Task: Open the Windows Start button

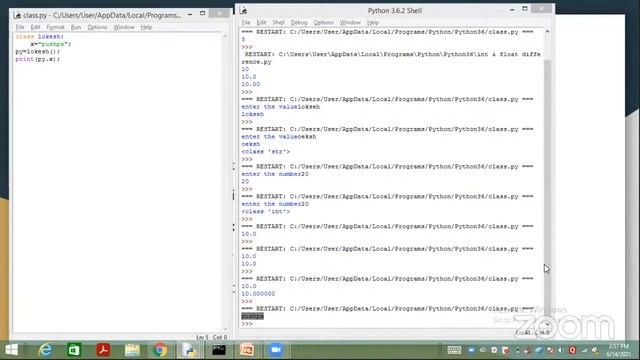Action: 12,350
